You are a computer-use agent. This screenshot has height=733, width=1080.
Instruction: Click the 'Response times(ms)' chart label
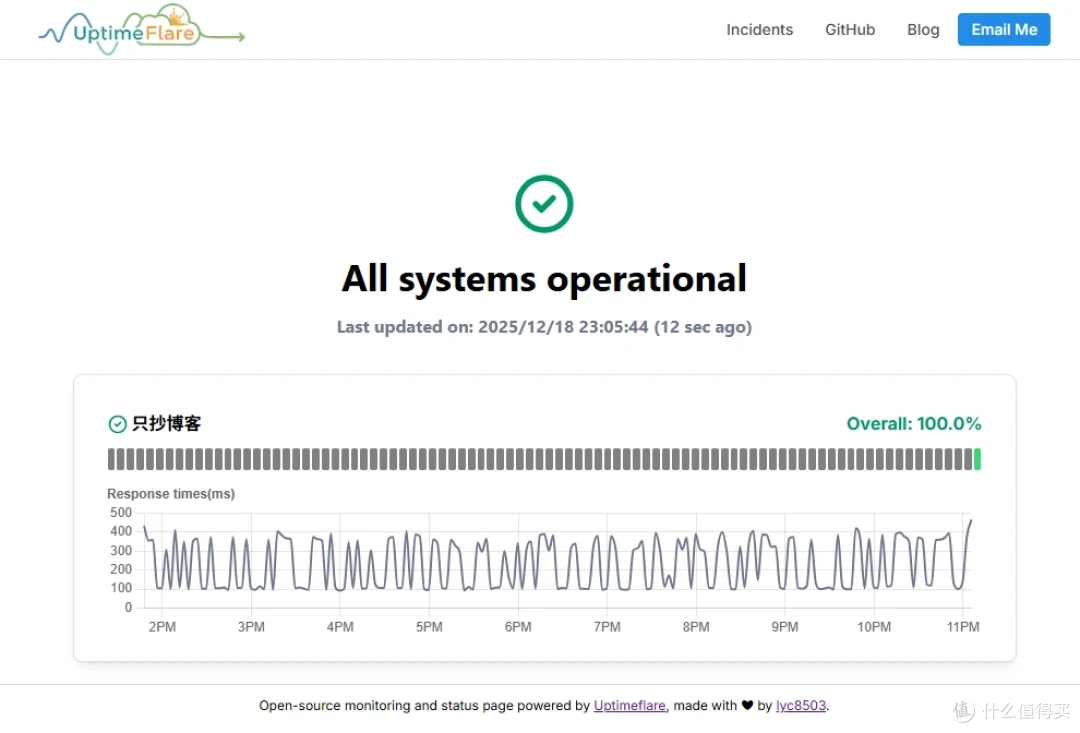(x=171, y=494)
